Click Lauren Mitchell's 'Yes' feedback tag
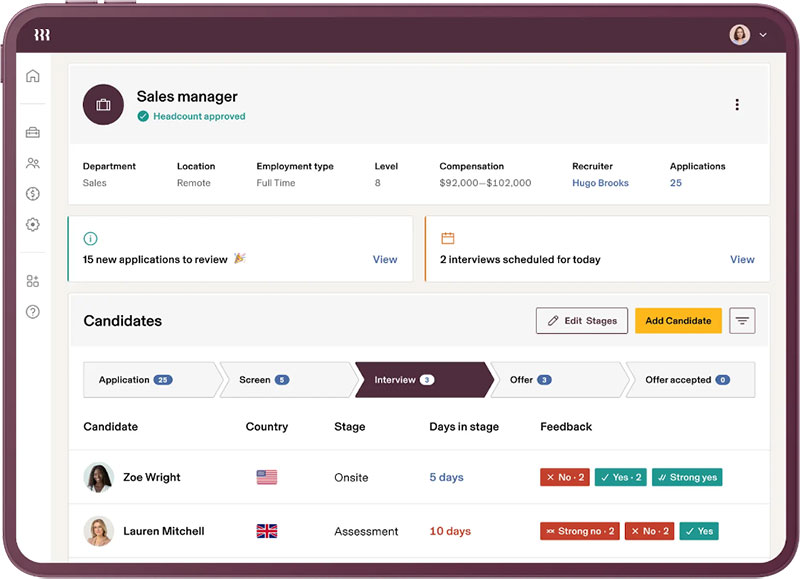 (x=699, y=531)
